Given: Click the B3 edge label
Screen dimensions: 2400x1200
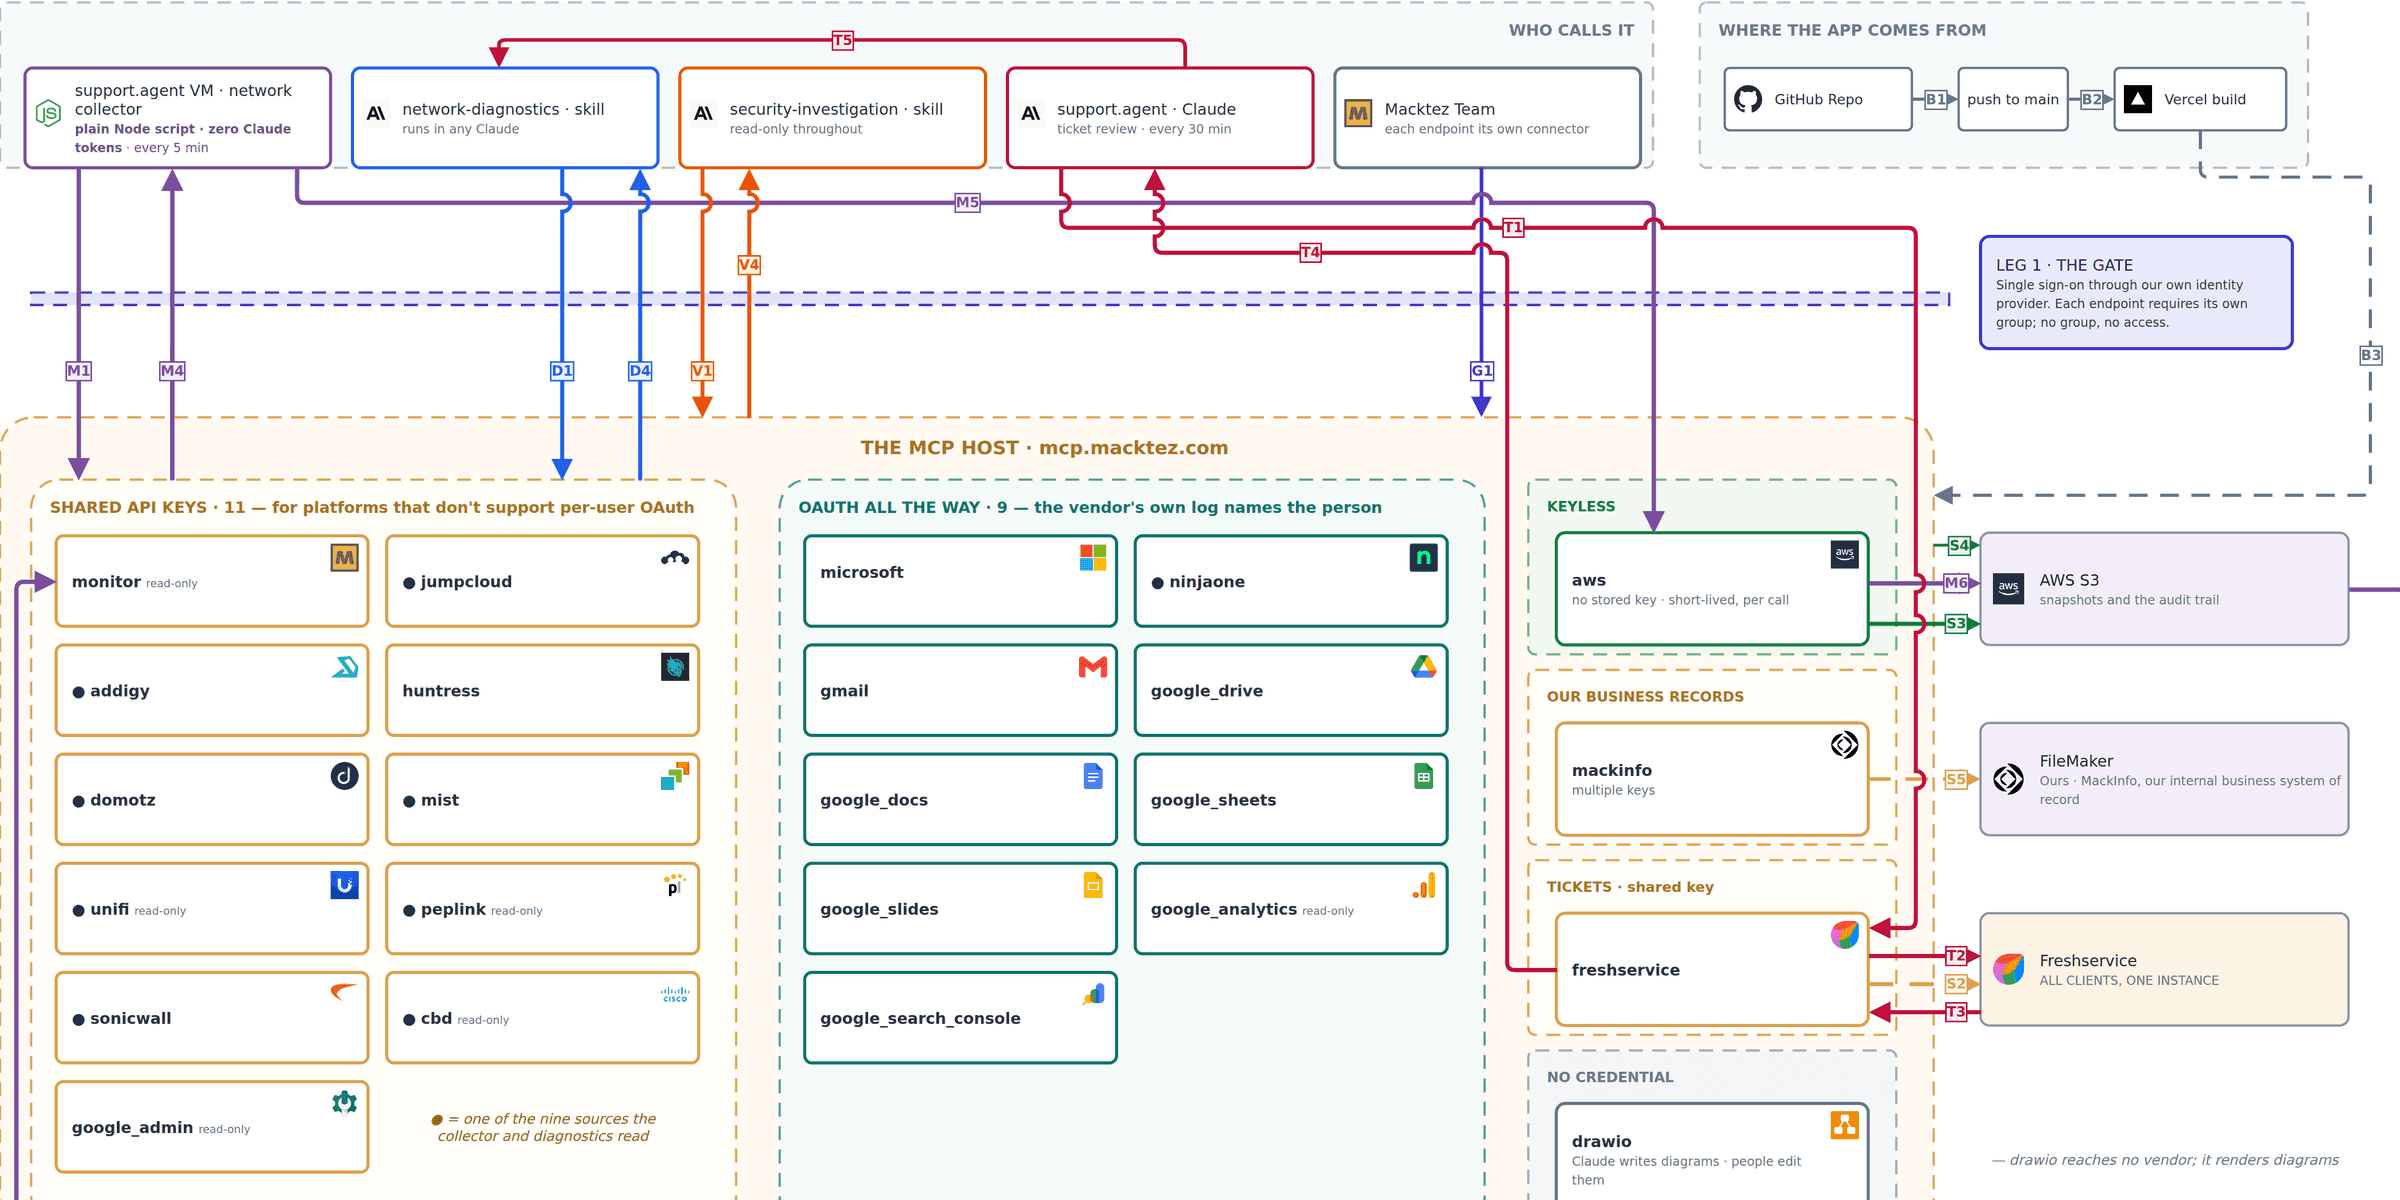Looking at the screenshot, I should 2371,355.
